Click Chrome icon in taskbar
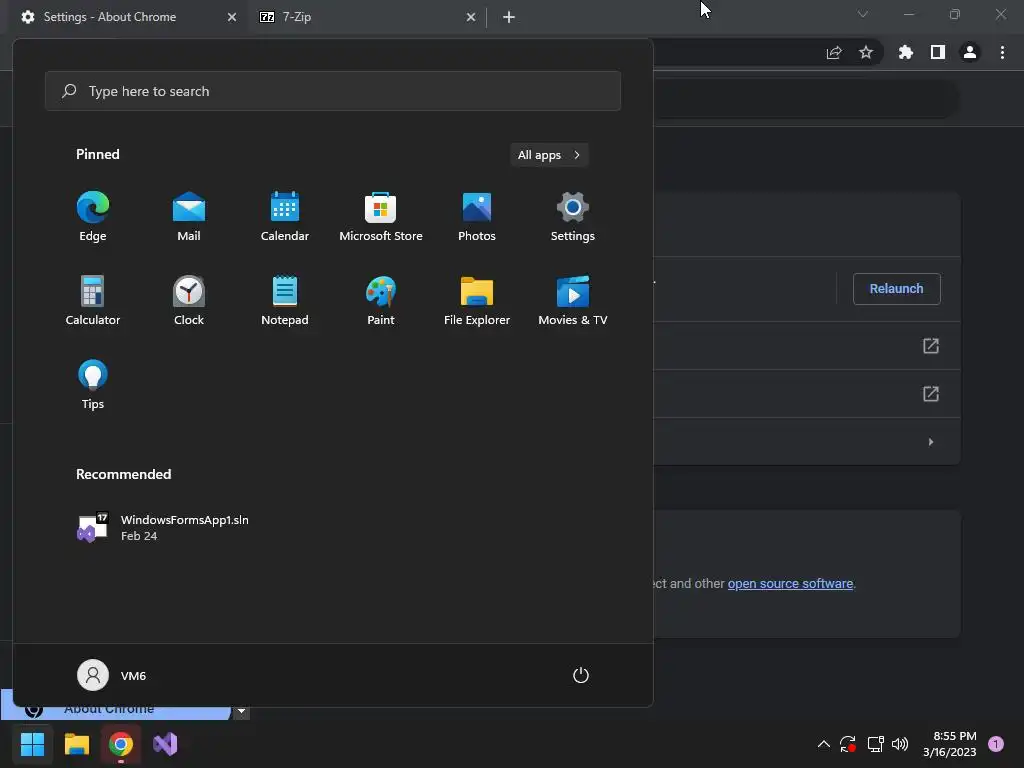This screenshot has height=768, width=1024. tap(121, 744)
